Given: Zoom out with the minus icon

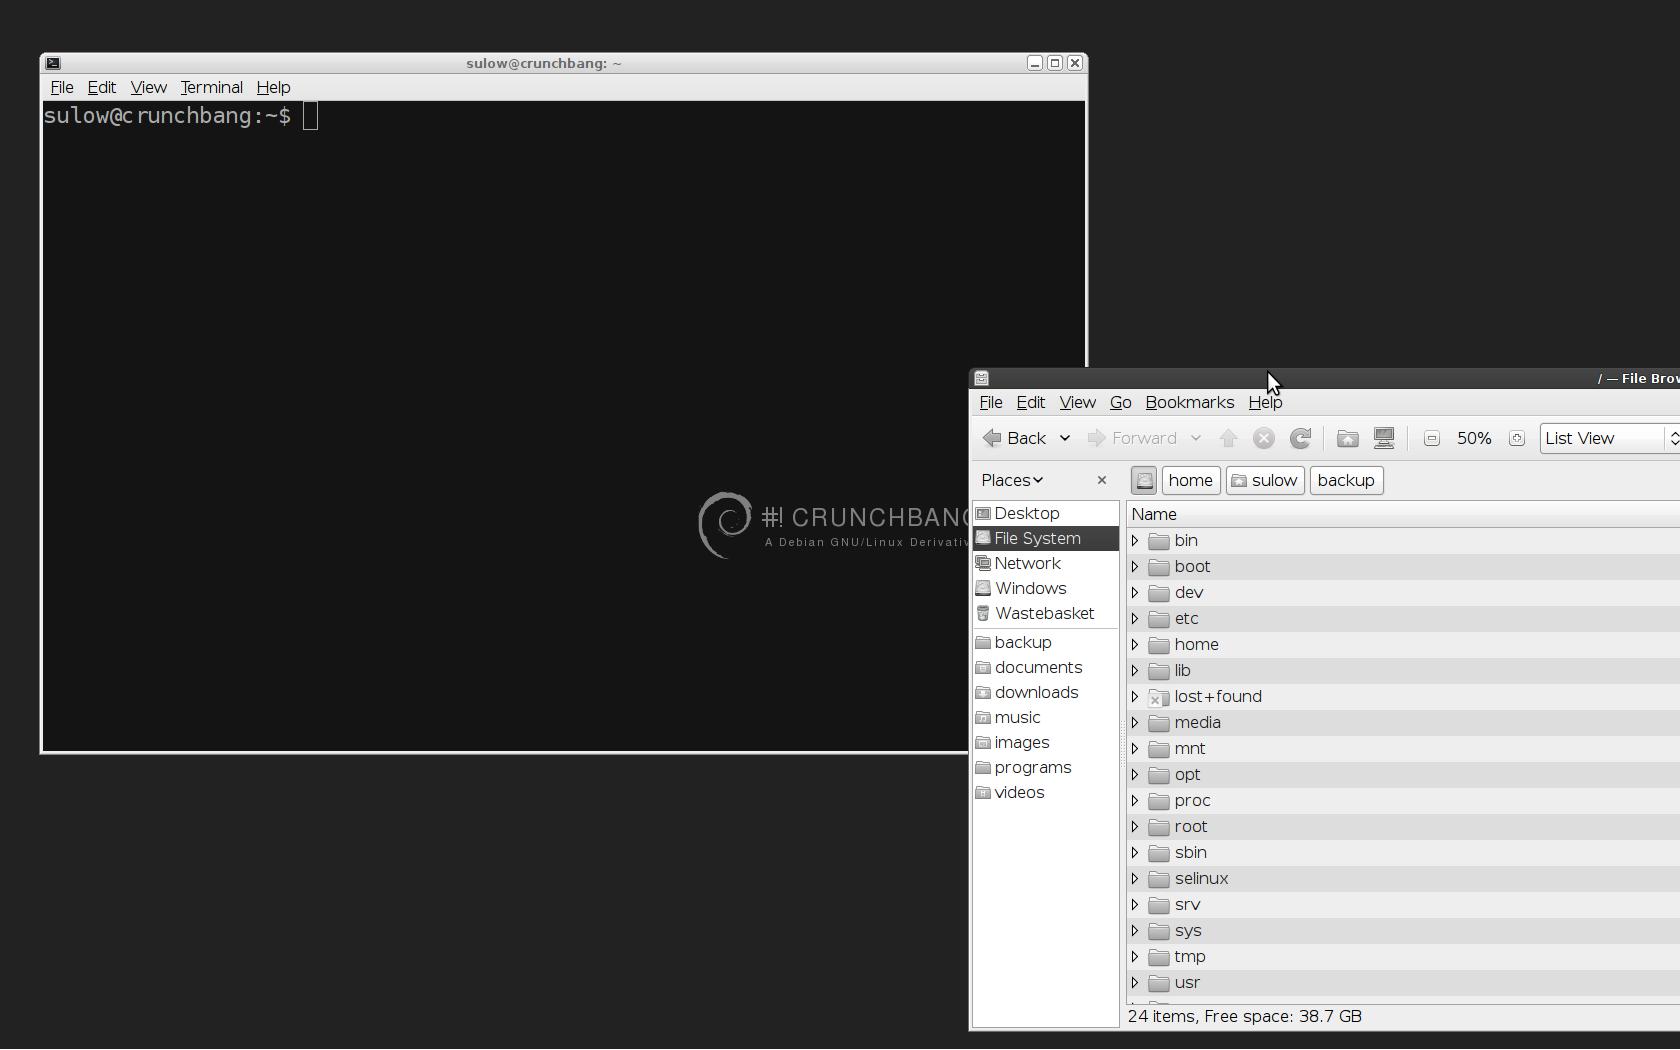Looking at the screenshot, I should (1432, 439).
